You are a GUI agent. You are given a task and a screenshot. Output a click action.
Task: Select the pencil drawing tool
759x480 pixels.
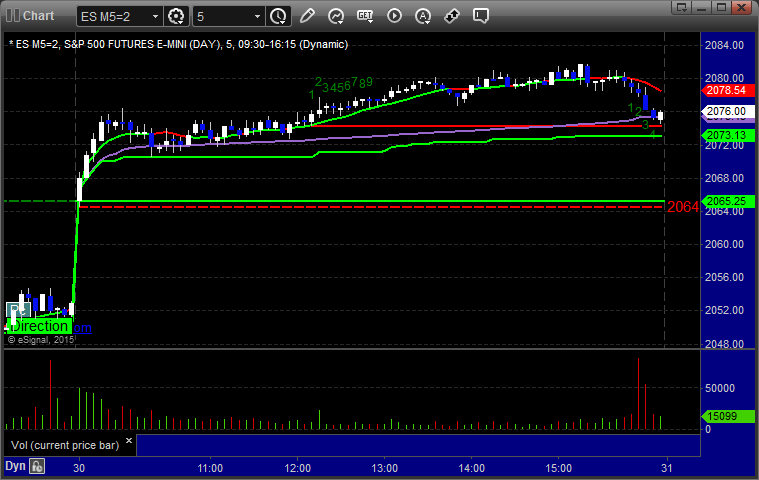tap(307, 16)
